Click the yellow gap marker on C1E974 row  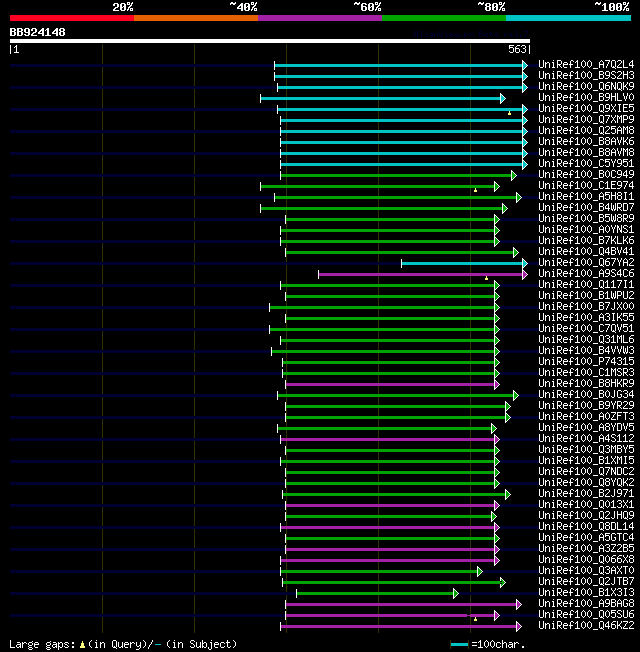click(475, 190)
